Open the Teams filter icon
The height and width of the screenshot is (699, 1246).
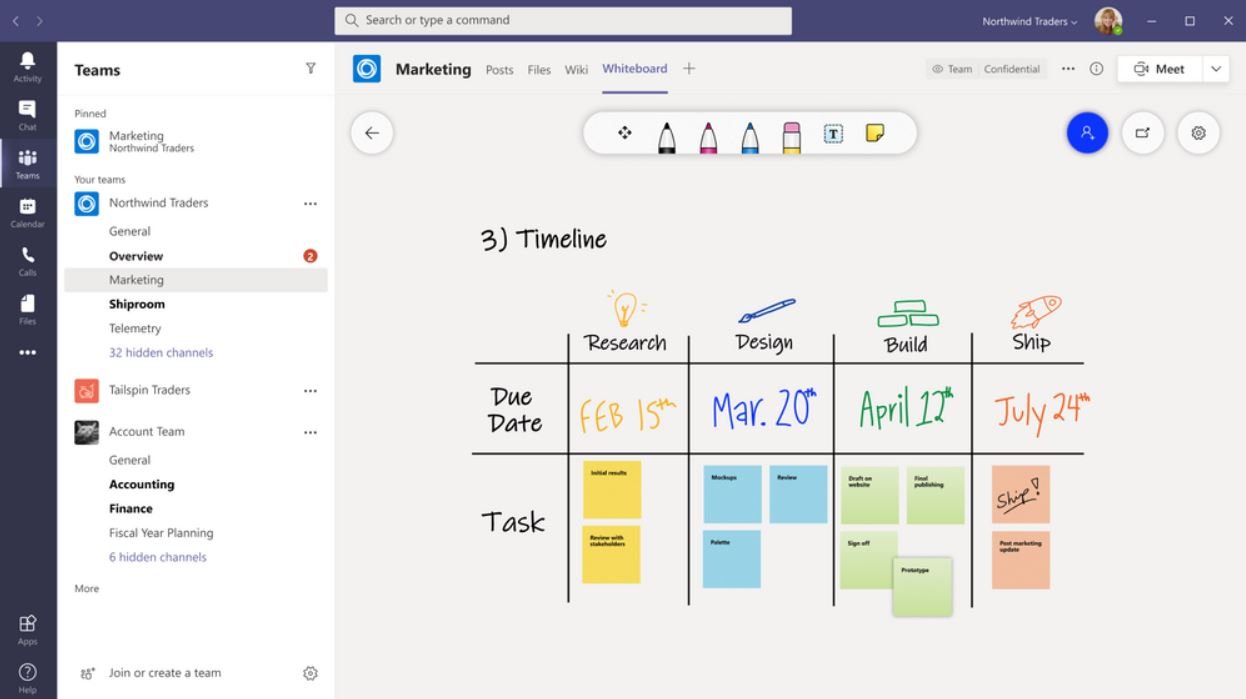[x=310, y=69]
